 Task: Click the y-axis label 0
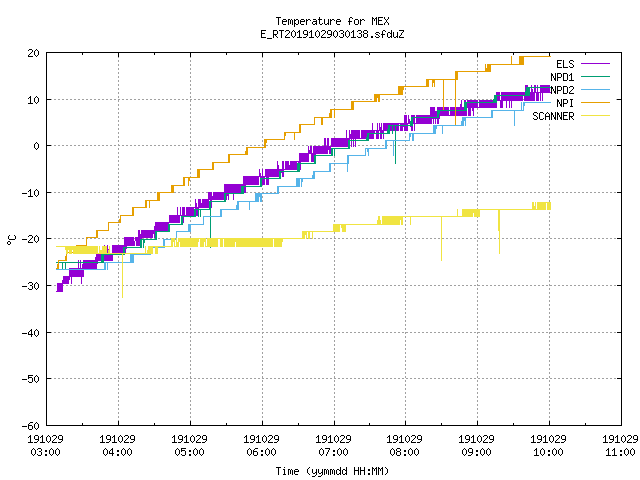click(x=37, y=146)
